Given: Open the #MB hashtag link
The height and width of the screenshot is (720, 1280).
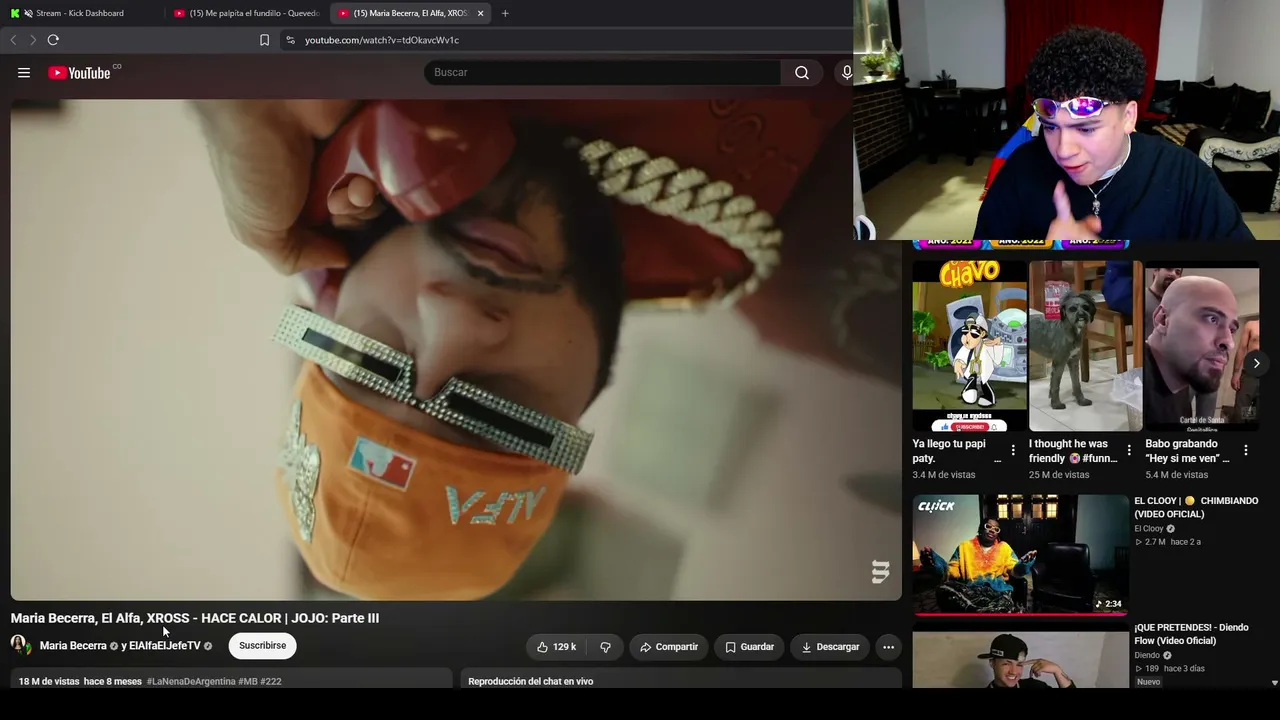Looking at the screenshot, I should (x=248, y=682).
